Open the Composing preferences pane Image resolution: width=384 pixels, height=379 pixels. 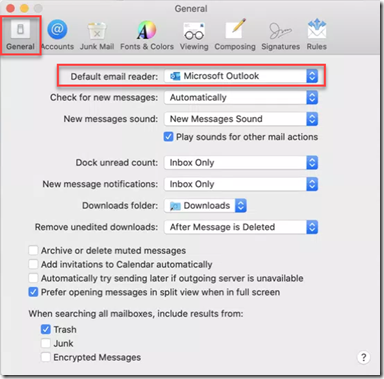click(x=235, y=35)
